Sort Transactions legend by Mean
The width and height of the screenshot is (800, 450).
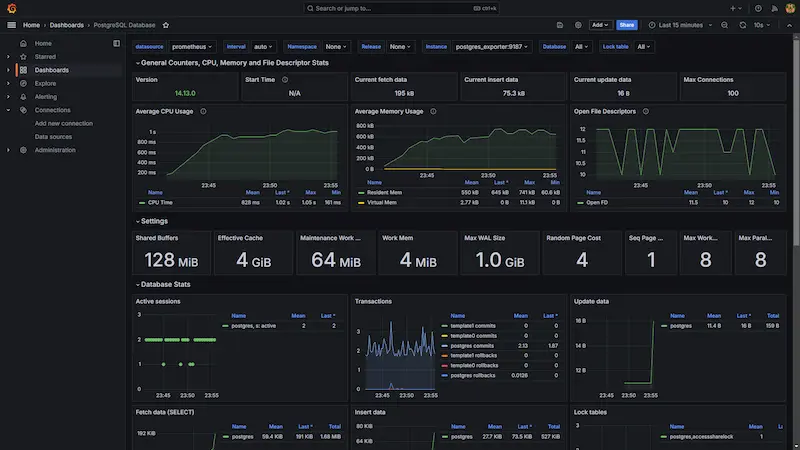point(520,316)
